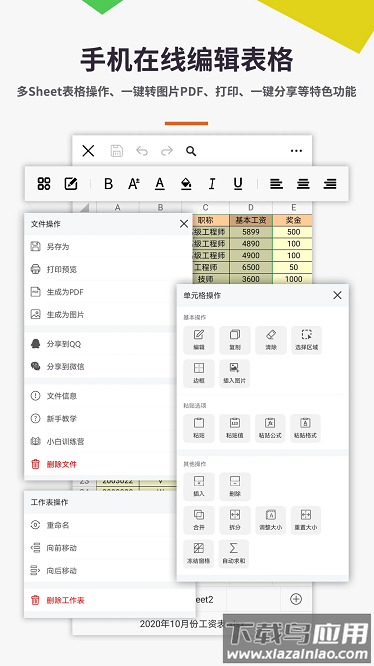Click cell with value 5899
374x666 pixels.
251,232
